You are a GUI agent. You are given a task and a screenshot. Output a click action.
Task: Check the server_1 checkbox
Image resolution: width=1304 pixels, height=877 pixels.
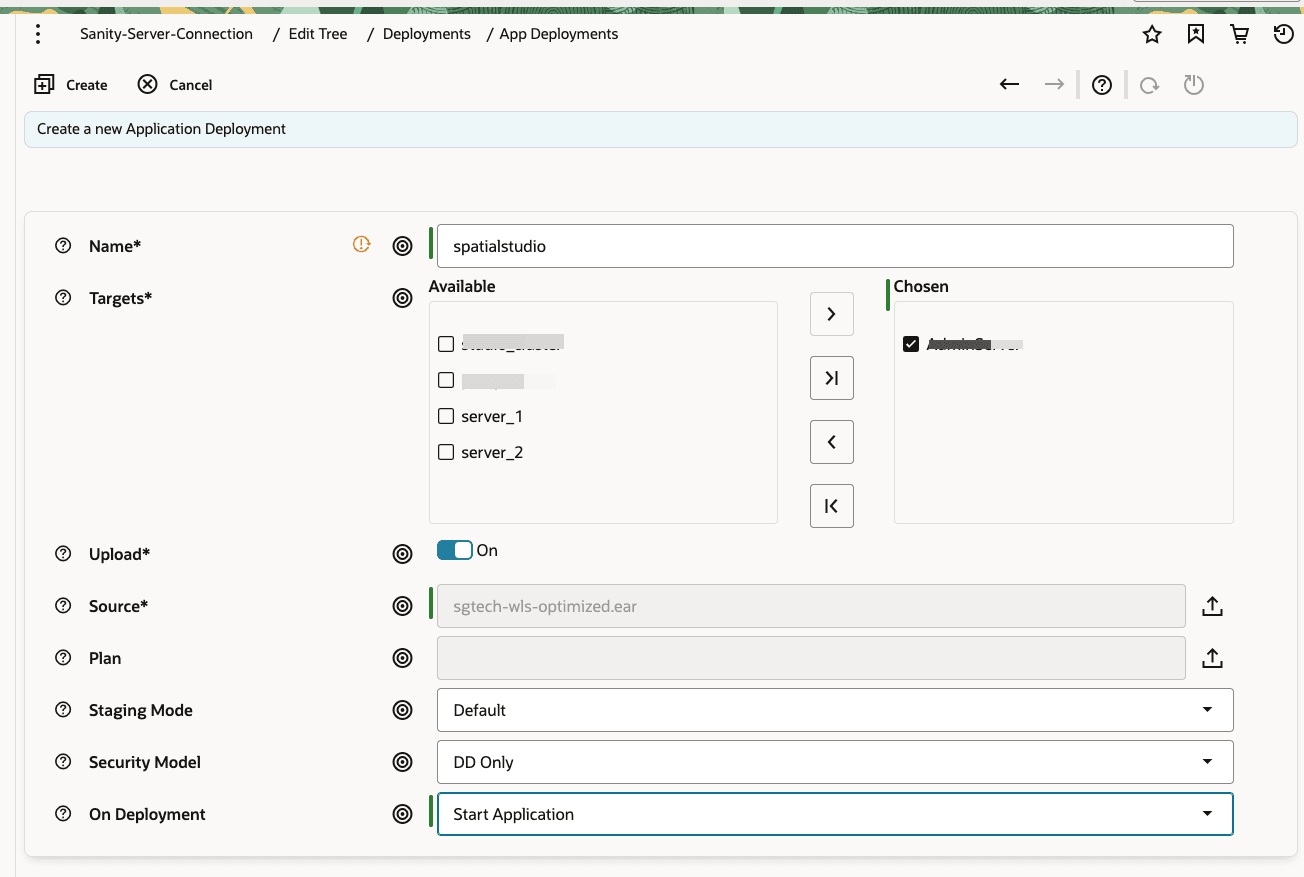tap(446, 416)
